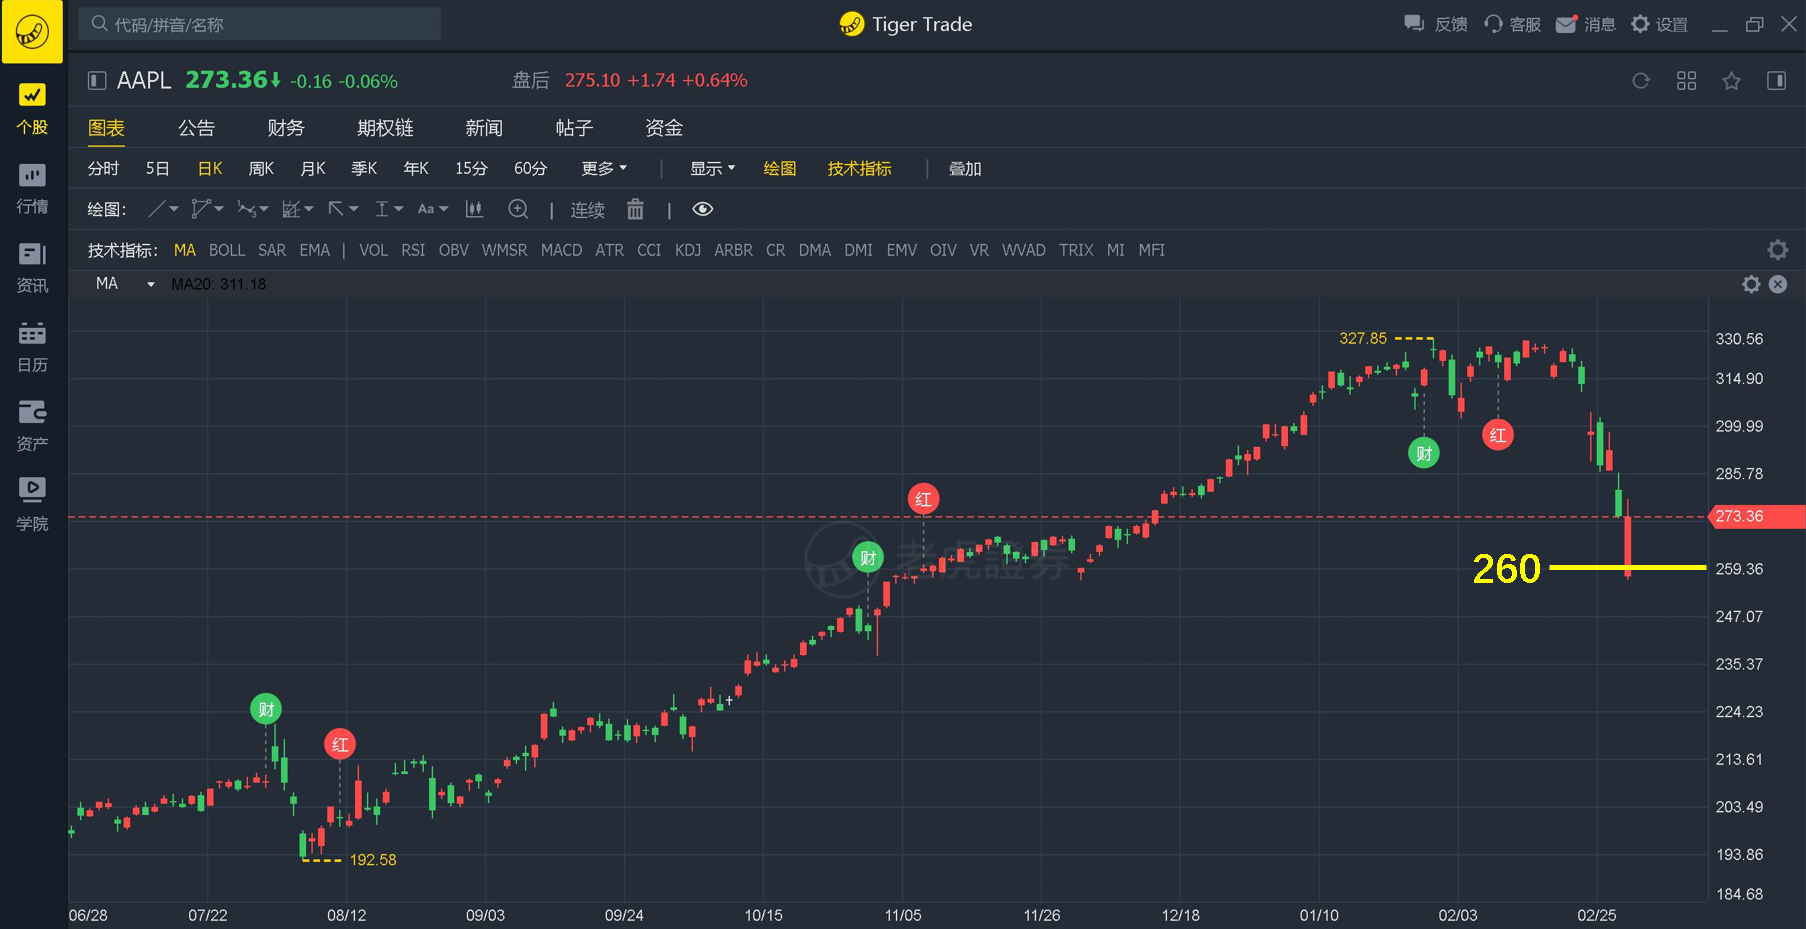Open 消息 messages envelope icon
Viewport: 1806px width, 929px height.
pos(1567,24)
